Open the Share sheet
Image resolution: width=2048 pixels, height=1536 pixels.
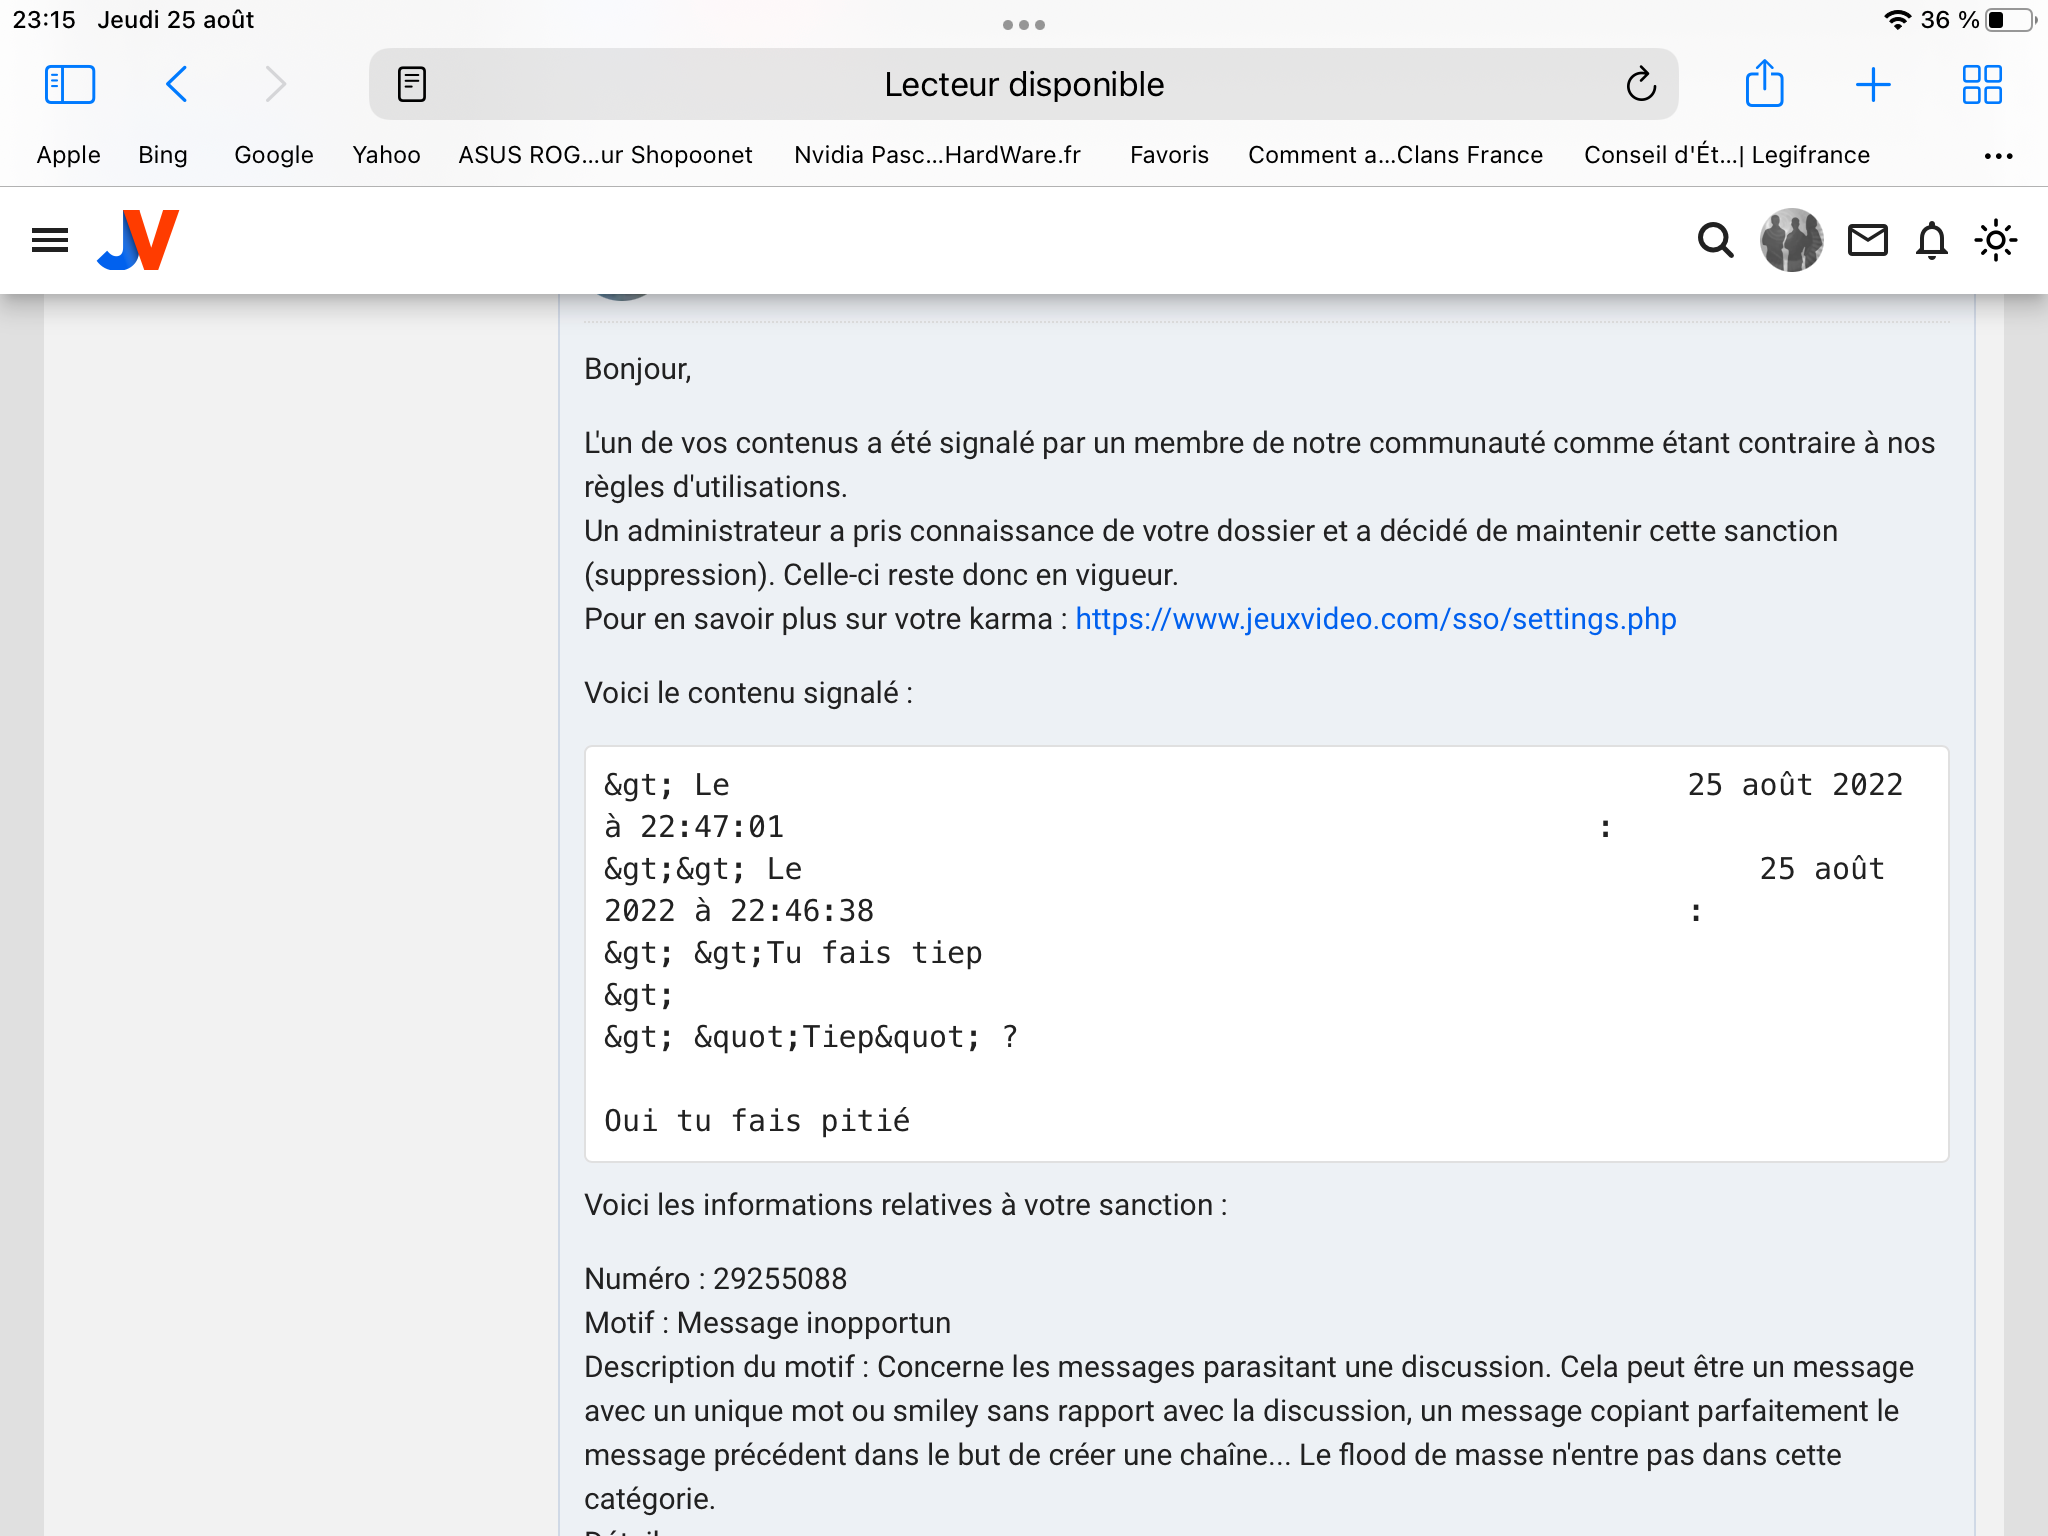[x=1764, y=85]
